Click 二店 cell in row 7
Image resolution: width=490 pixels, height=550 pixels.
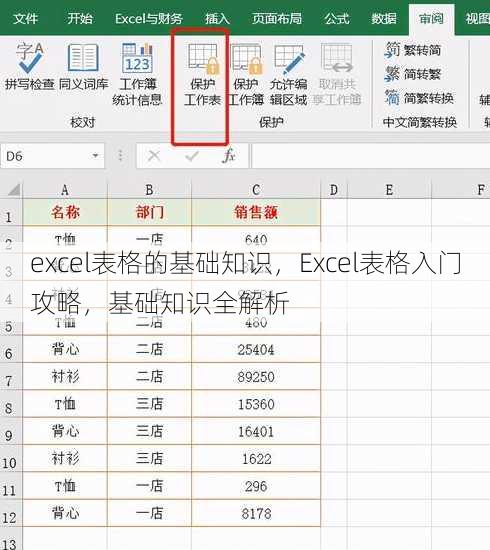(149, 377)
